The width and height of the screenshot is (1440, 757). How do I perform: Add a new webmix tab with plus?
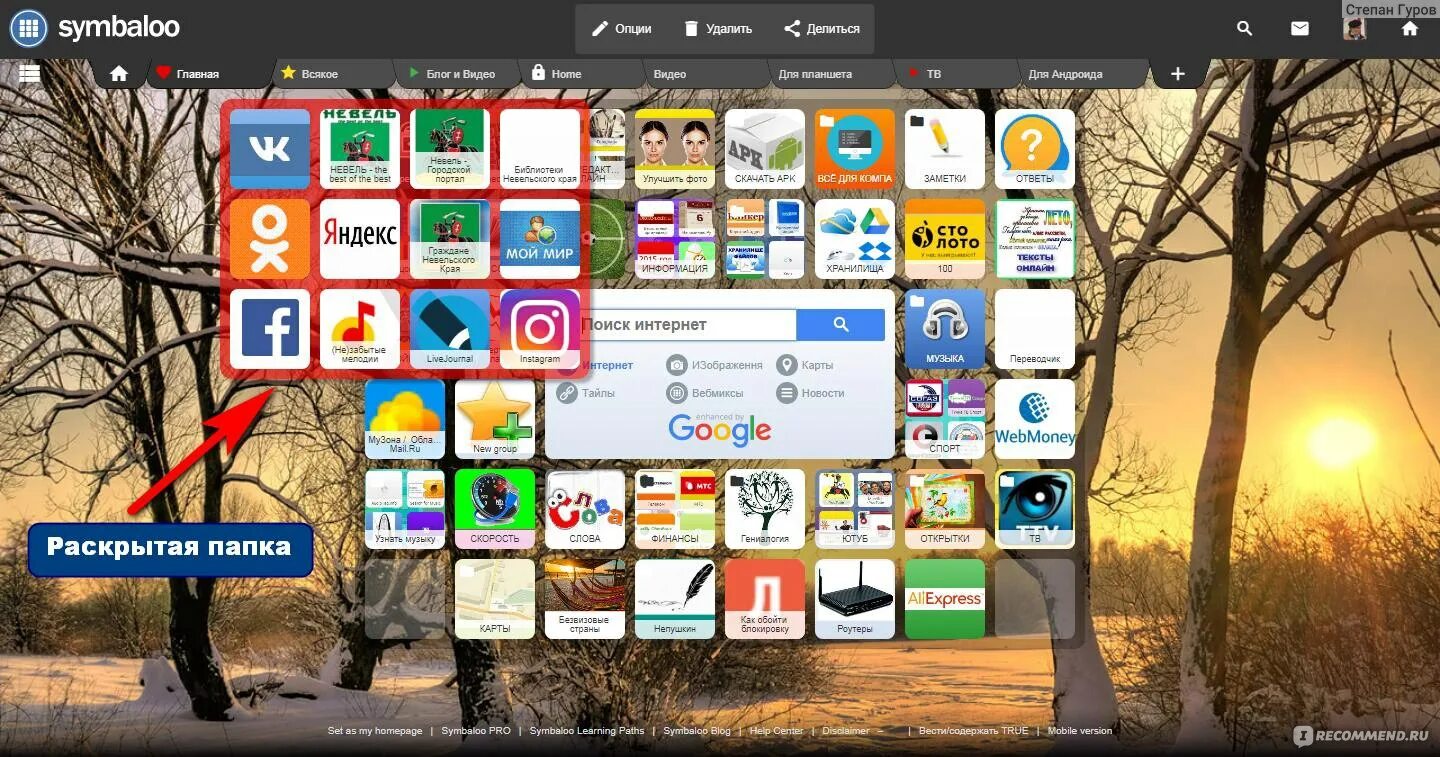[1178, 74]
